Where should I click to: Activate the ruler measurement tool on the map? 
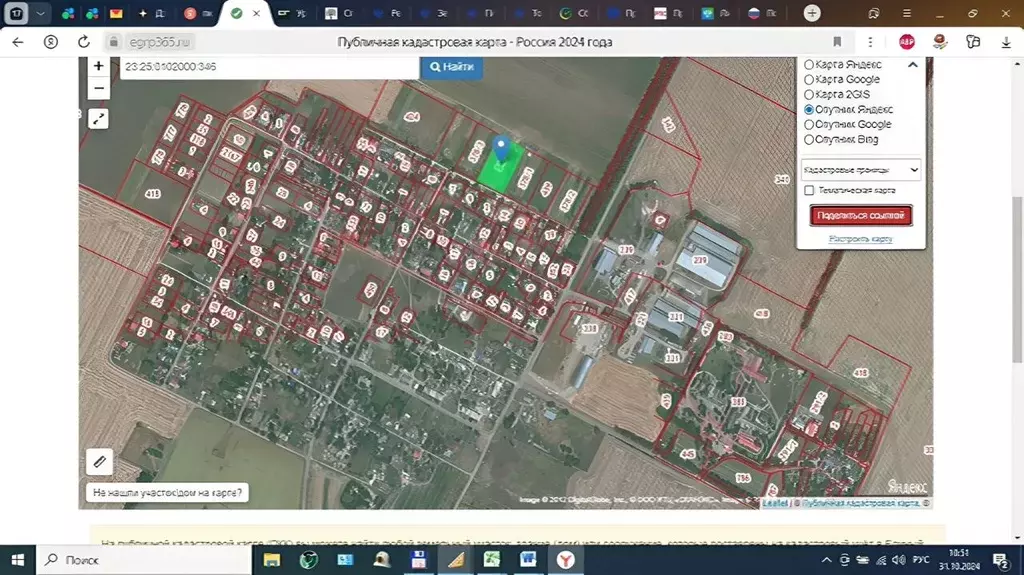(x=99, y=462)
